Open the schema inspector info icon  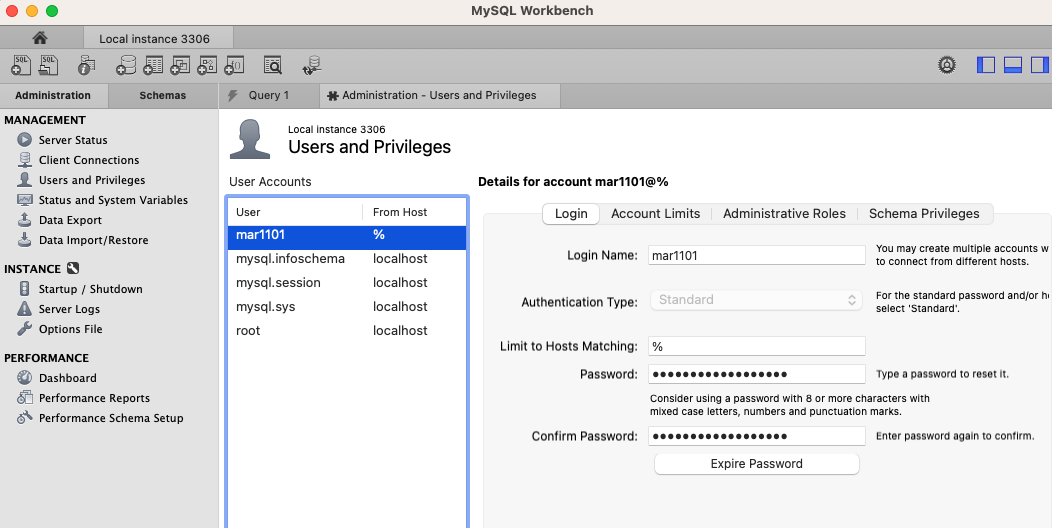(87, 65)
